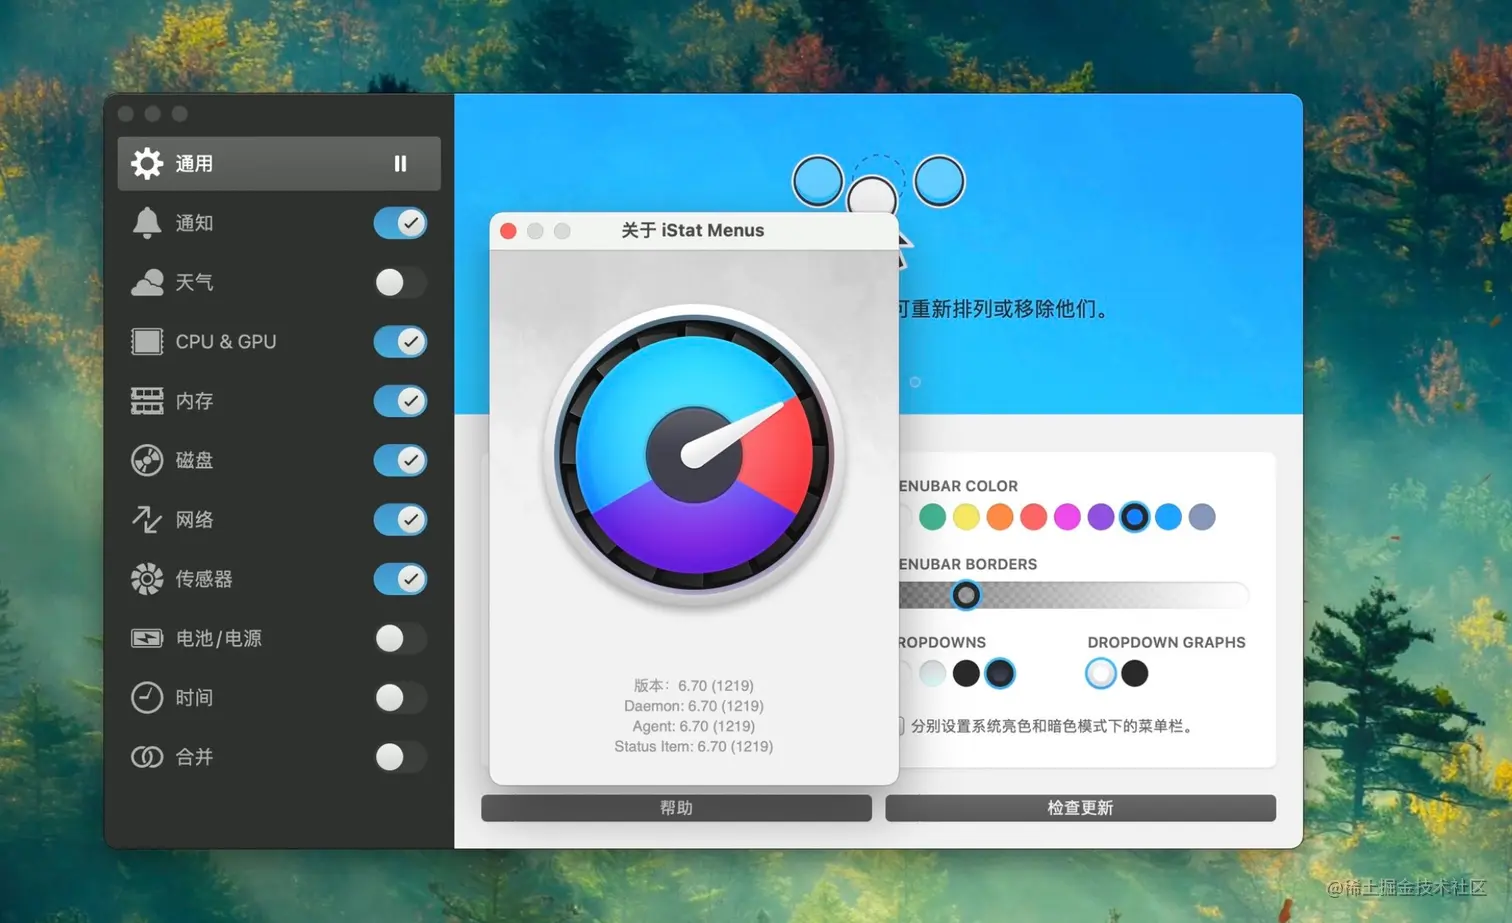Choose the magenta menubar color swatch
This screenshot has width=1512, height=923.
(x=1067, y=517)
